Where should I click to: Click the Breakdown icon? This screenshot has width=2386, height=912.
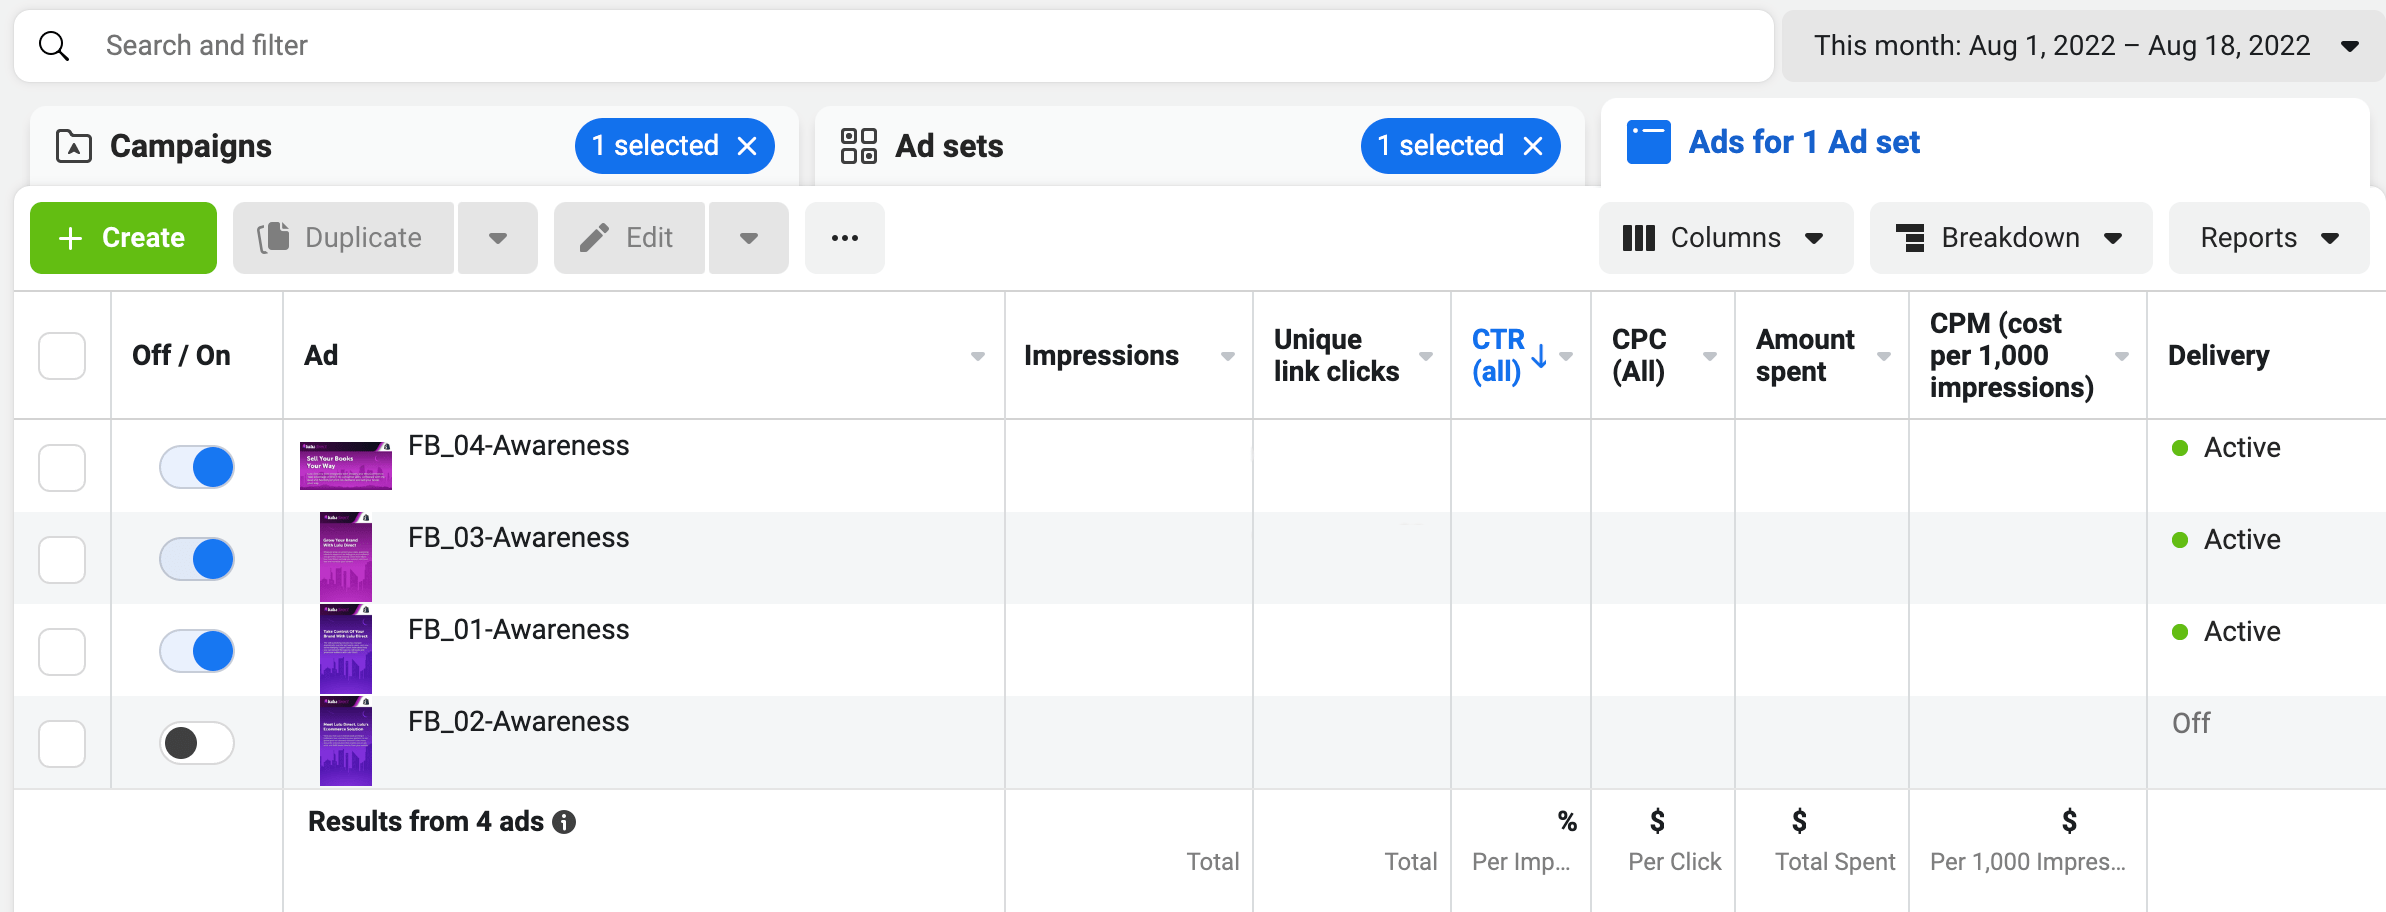1911,237
